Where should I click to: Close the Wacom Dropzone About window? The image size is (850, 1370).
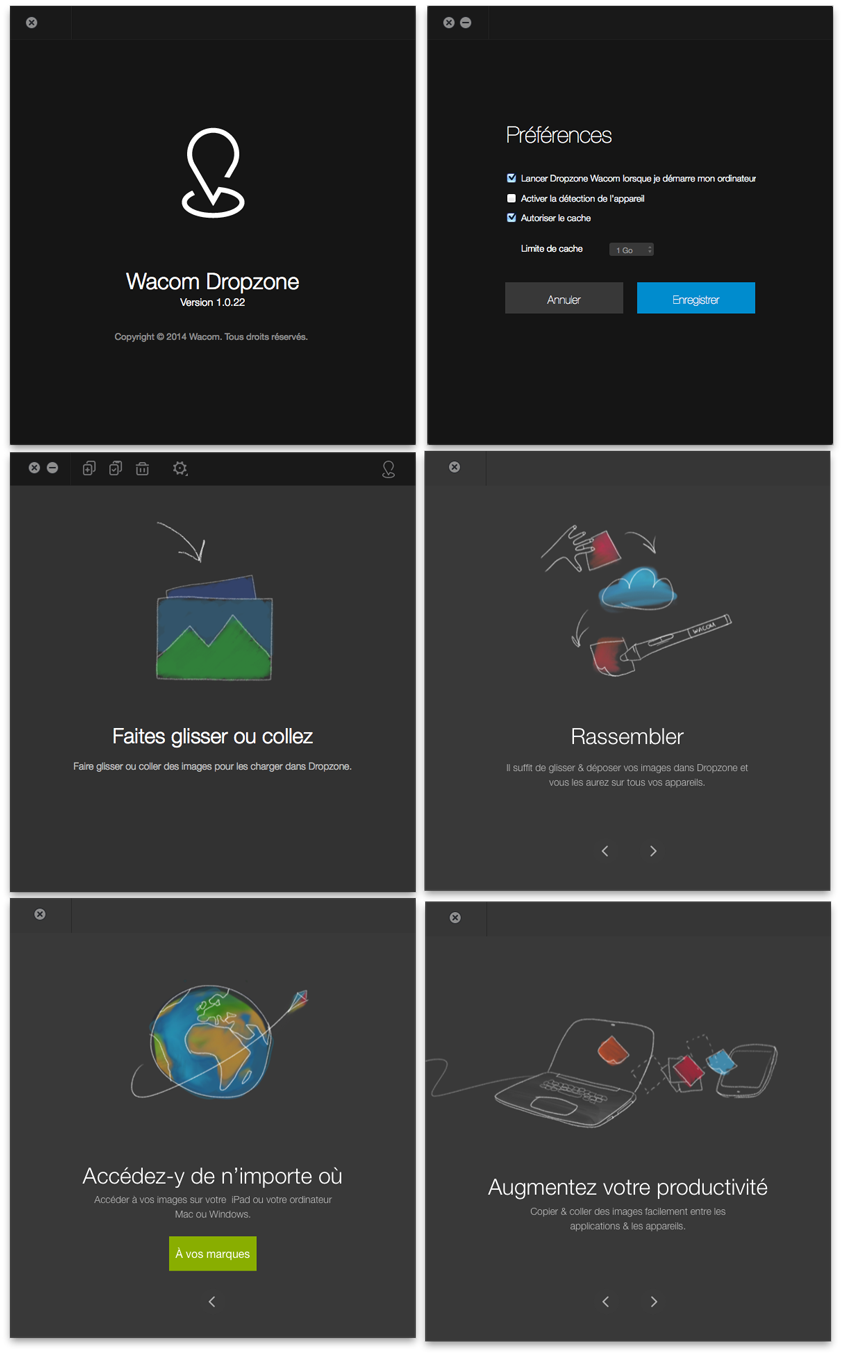tap(32, 22)
